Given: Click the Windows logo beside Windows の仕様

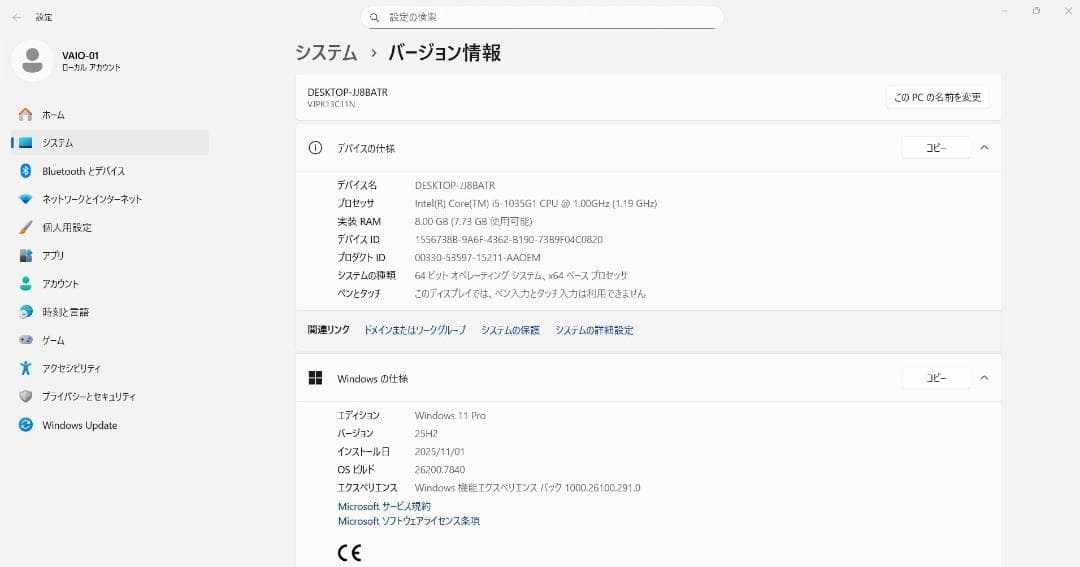Looking at the screenshot, I should 315,378.
